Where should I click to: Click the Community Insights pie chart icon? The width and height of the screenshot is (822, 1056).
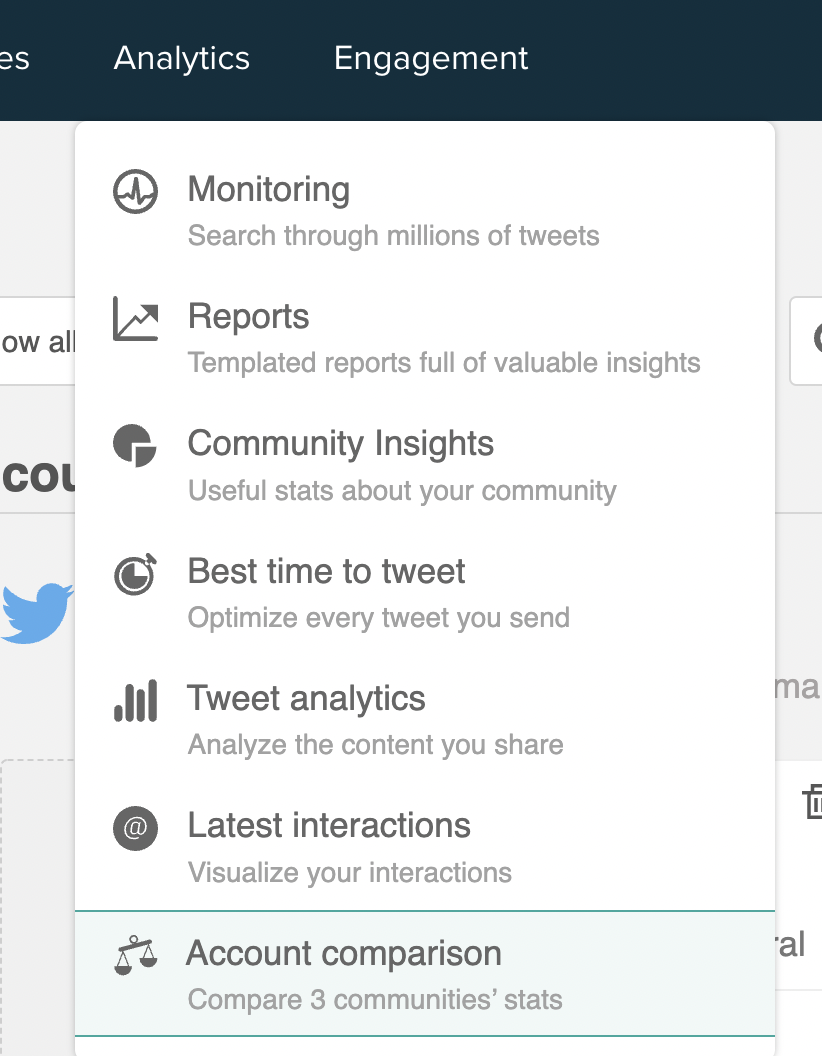(x=135, y=446)
